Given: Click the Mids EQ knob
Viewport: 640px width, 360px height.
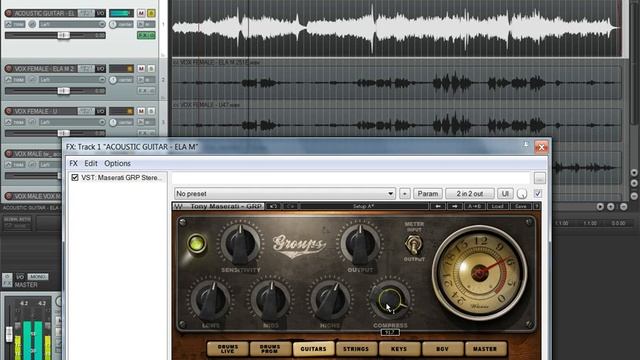Looking at the screenshot, I should pyautogui.click(x=271, y=301).
